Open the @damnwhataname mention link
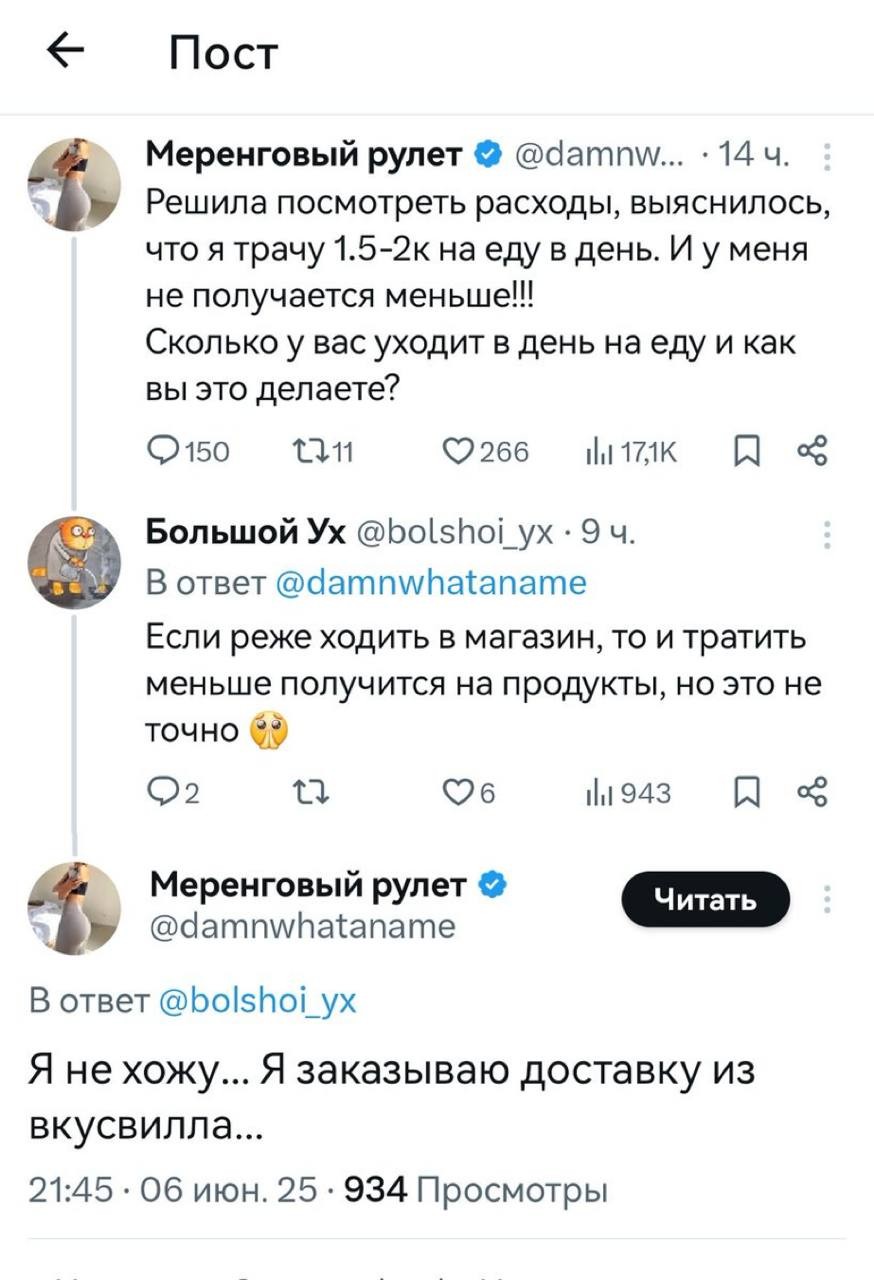The image size is (874, 1280). click(x=431, y=583)
